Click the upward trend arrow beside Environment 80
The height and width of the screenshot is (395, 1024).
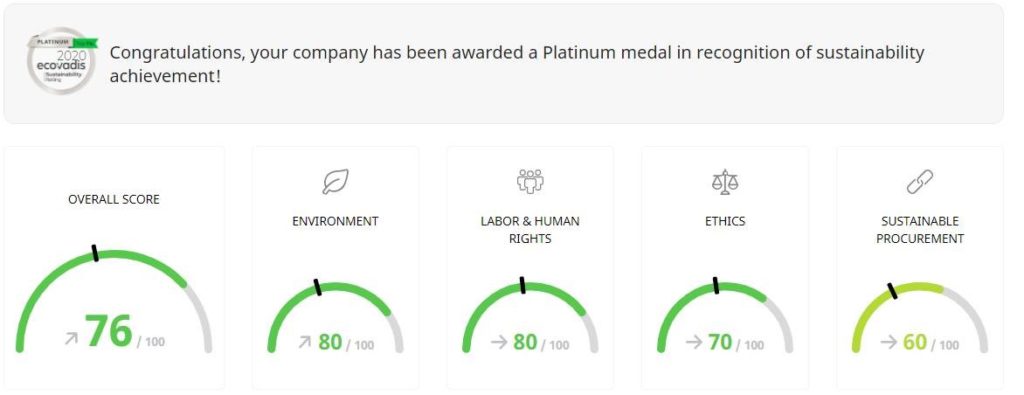(304, 342)
